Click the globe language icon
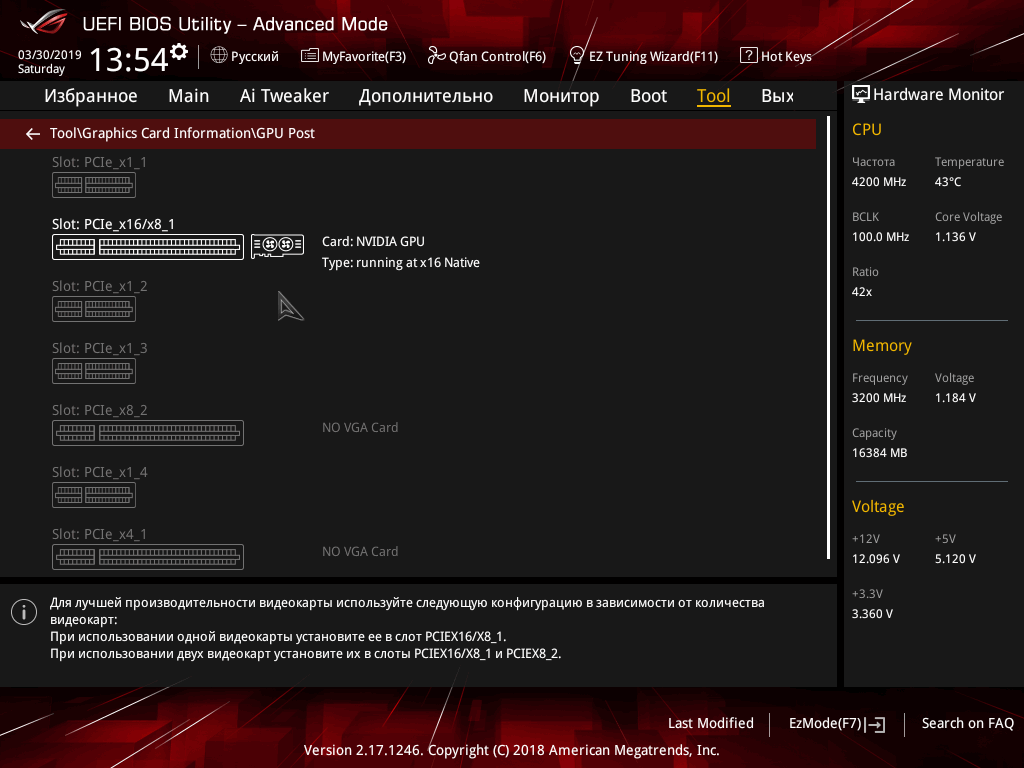The width and height of the screenshot is (1024, 768). (x=219, y=56)
